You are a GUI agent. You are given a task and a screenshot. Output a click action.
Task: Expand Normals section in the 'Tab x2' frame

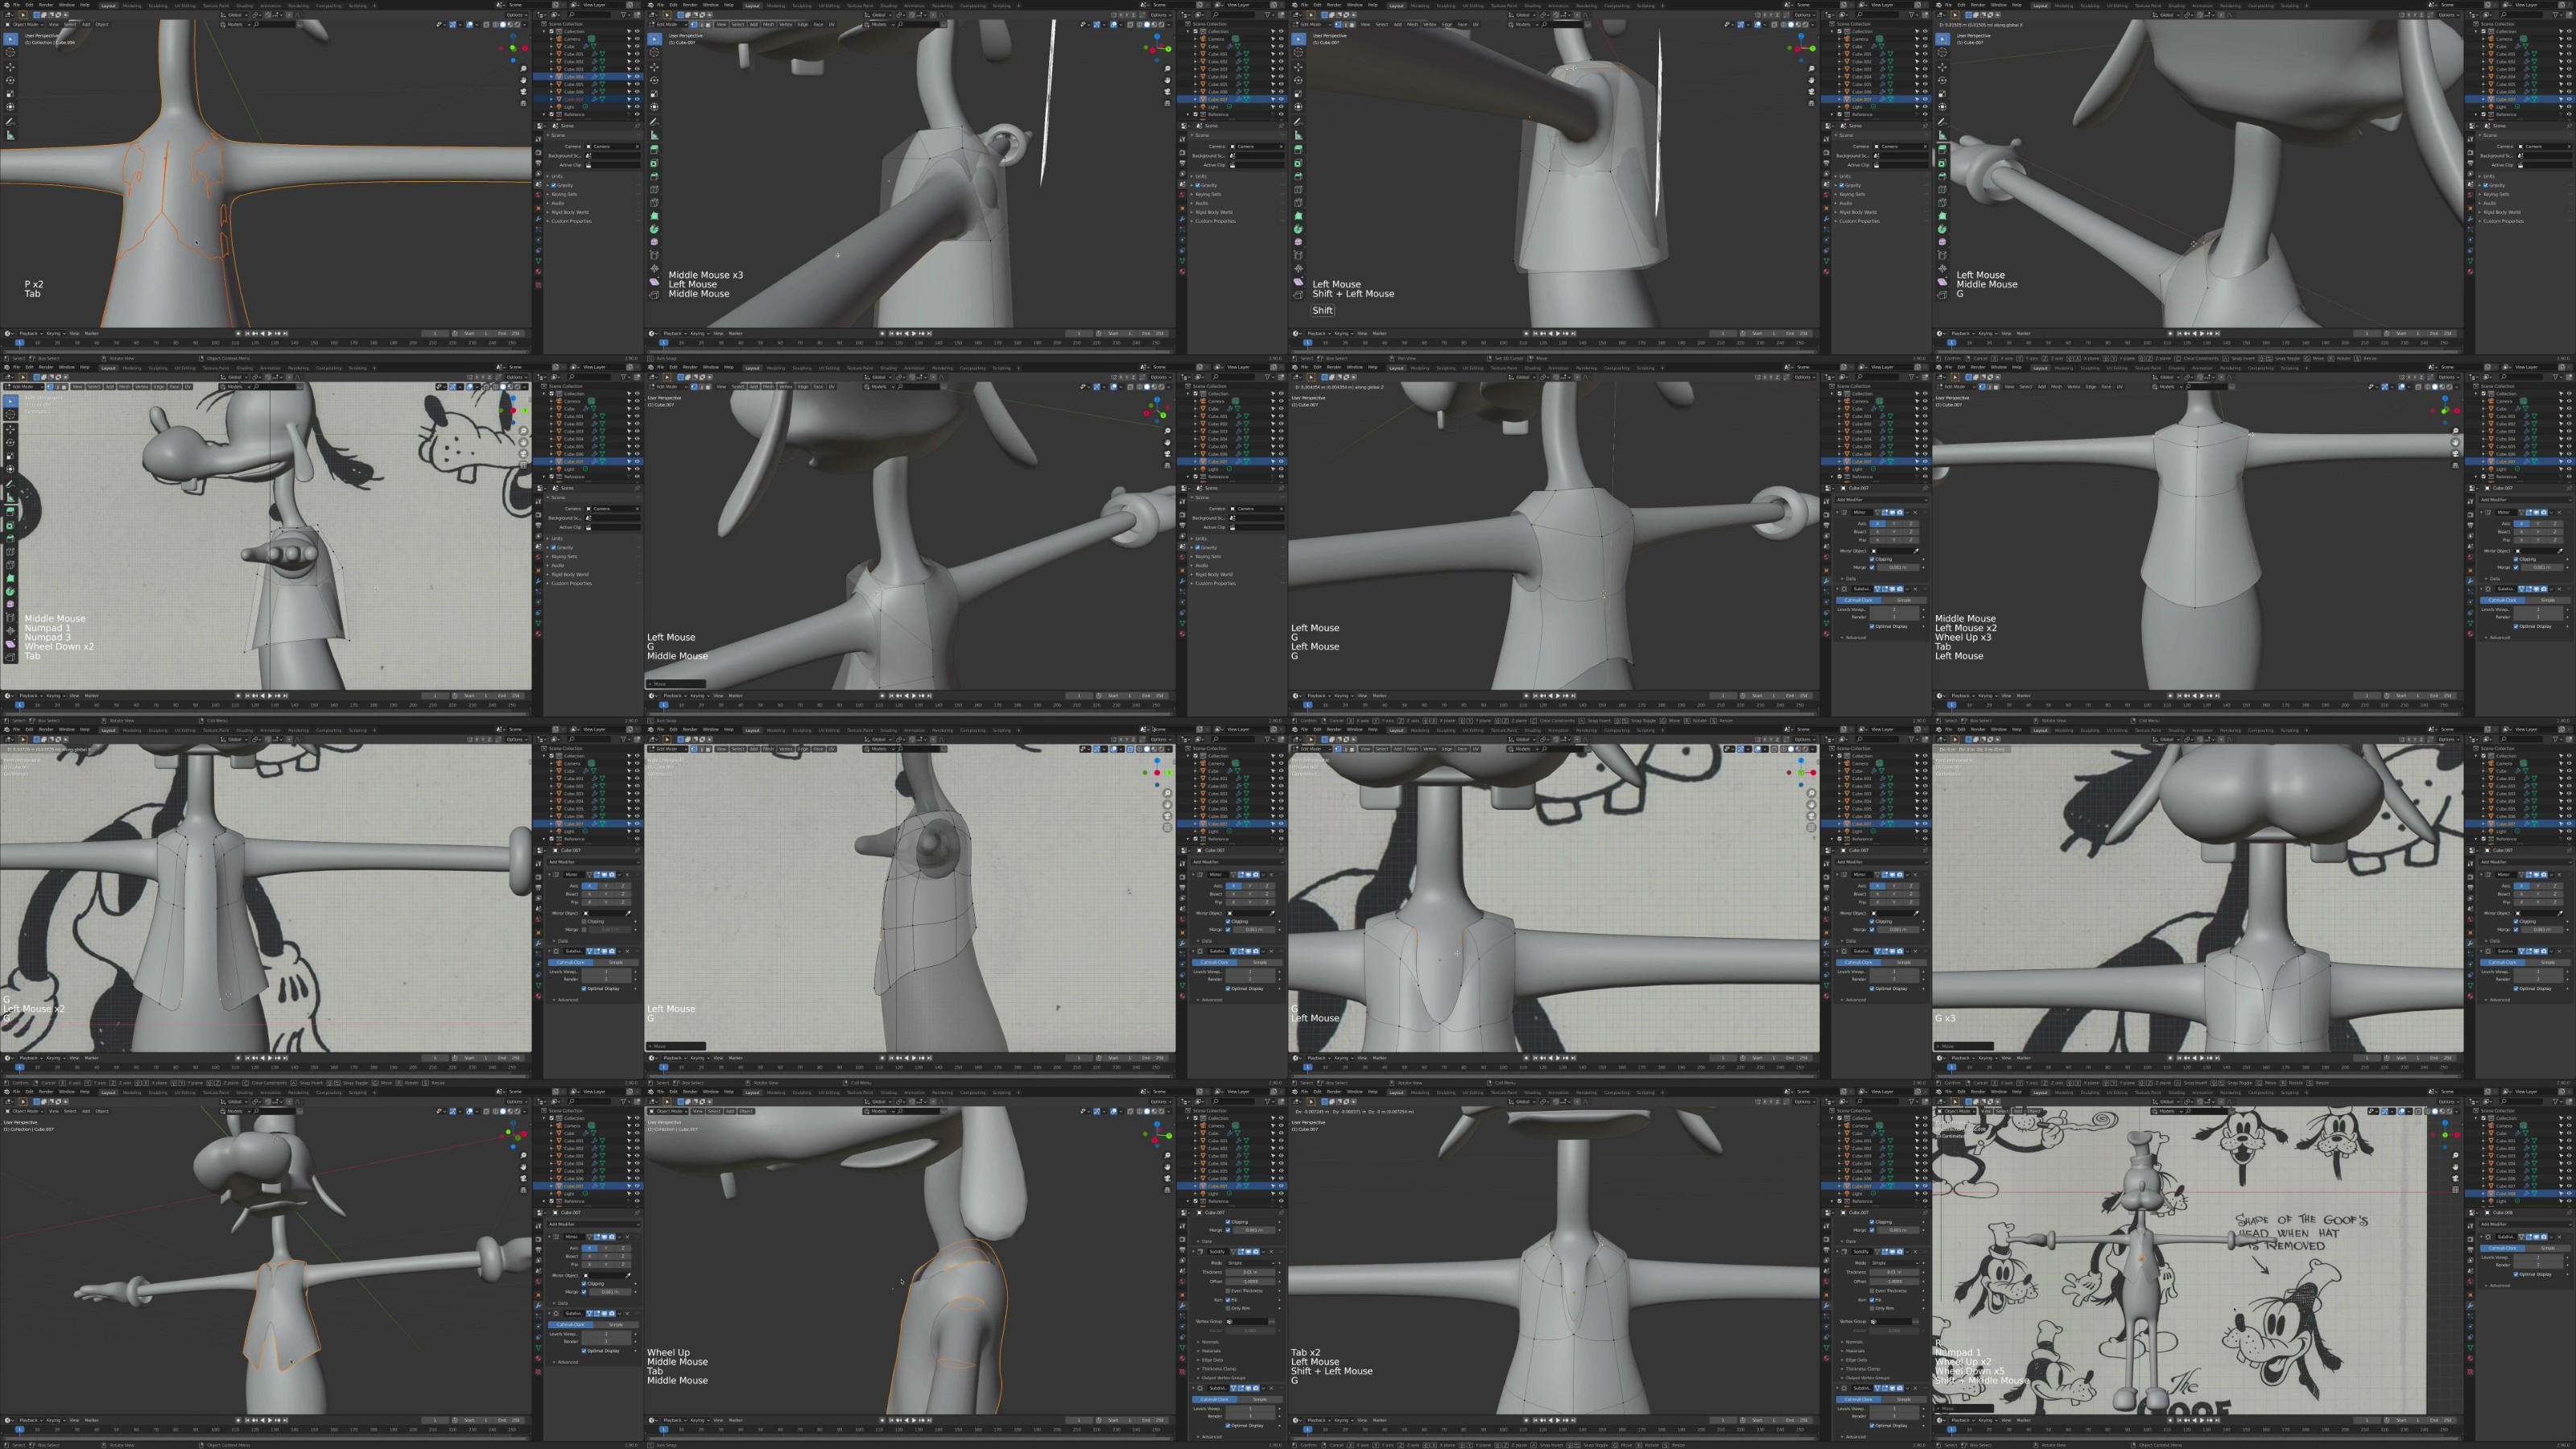(x=1852, y=1342)
